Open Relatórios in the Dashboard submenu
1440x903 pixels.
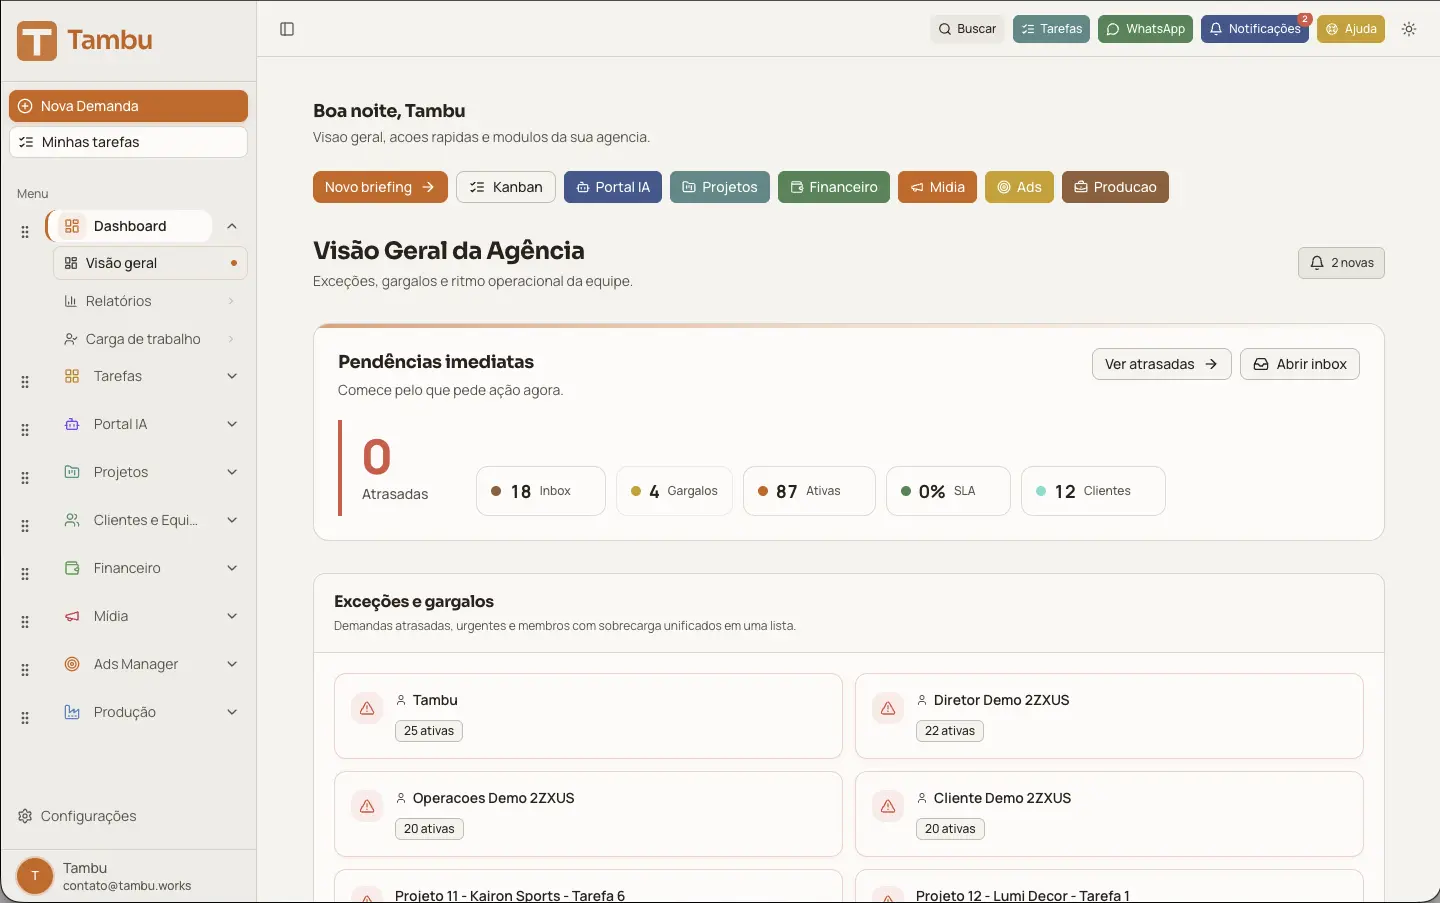pos(119,301)
